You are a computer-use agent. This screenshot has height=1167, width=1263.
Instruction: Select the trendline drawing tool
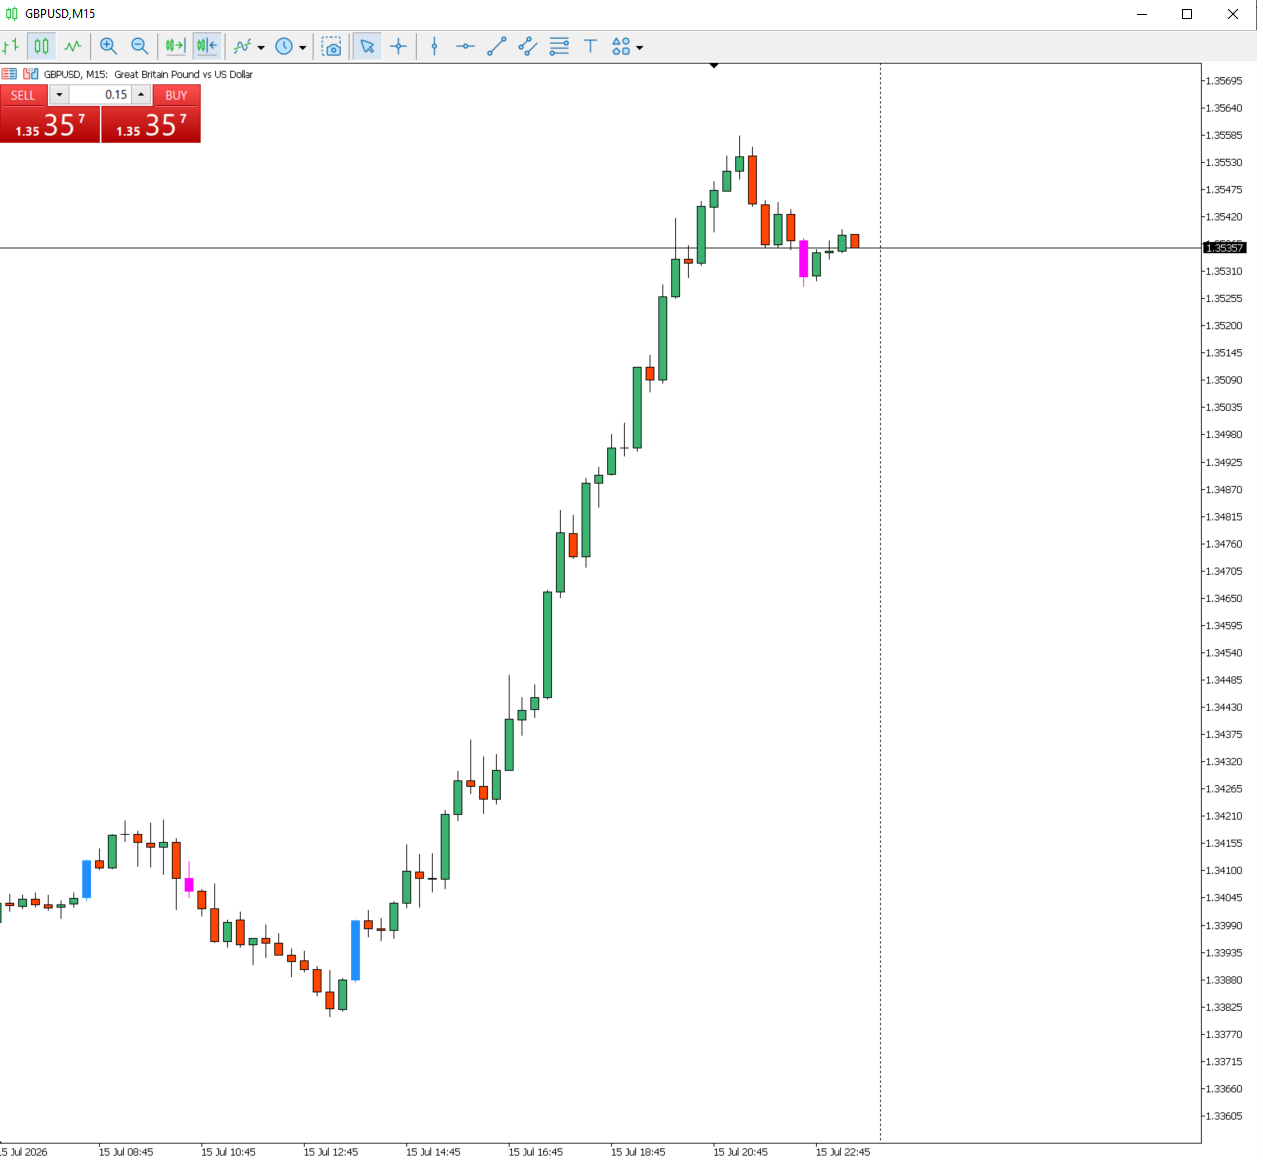[497, 46]
